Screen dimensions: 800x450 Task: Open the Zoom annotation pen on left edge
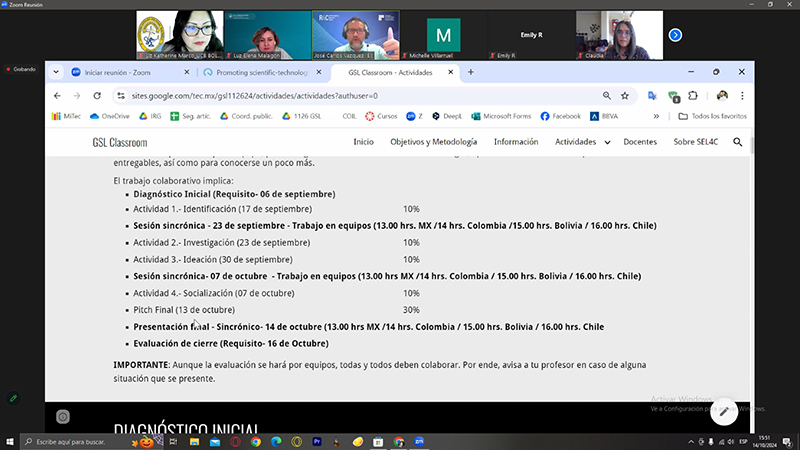[13, 398]
